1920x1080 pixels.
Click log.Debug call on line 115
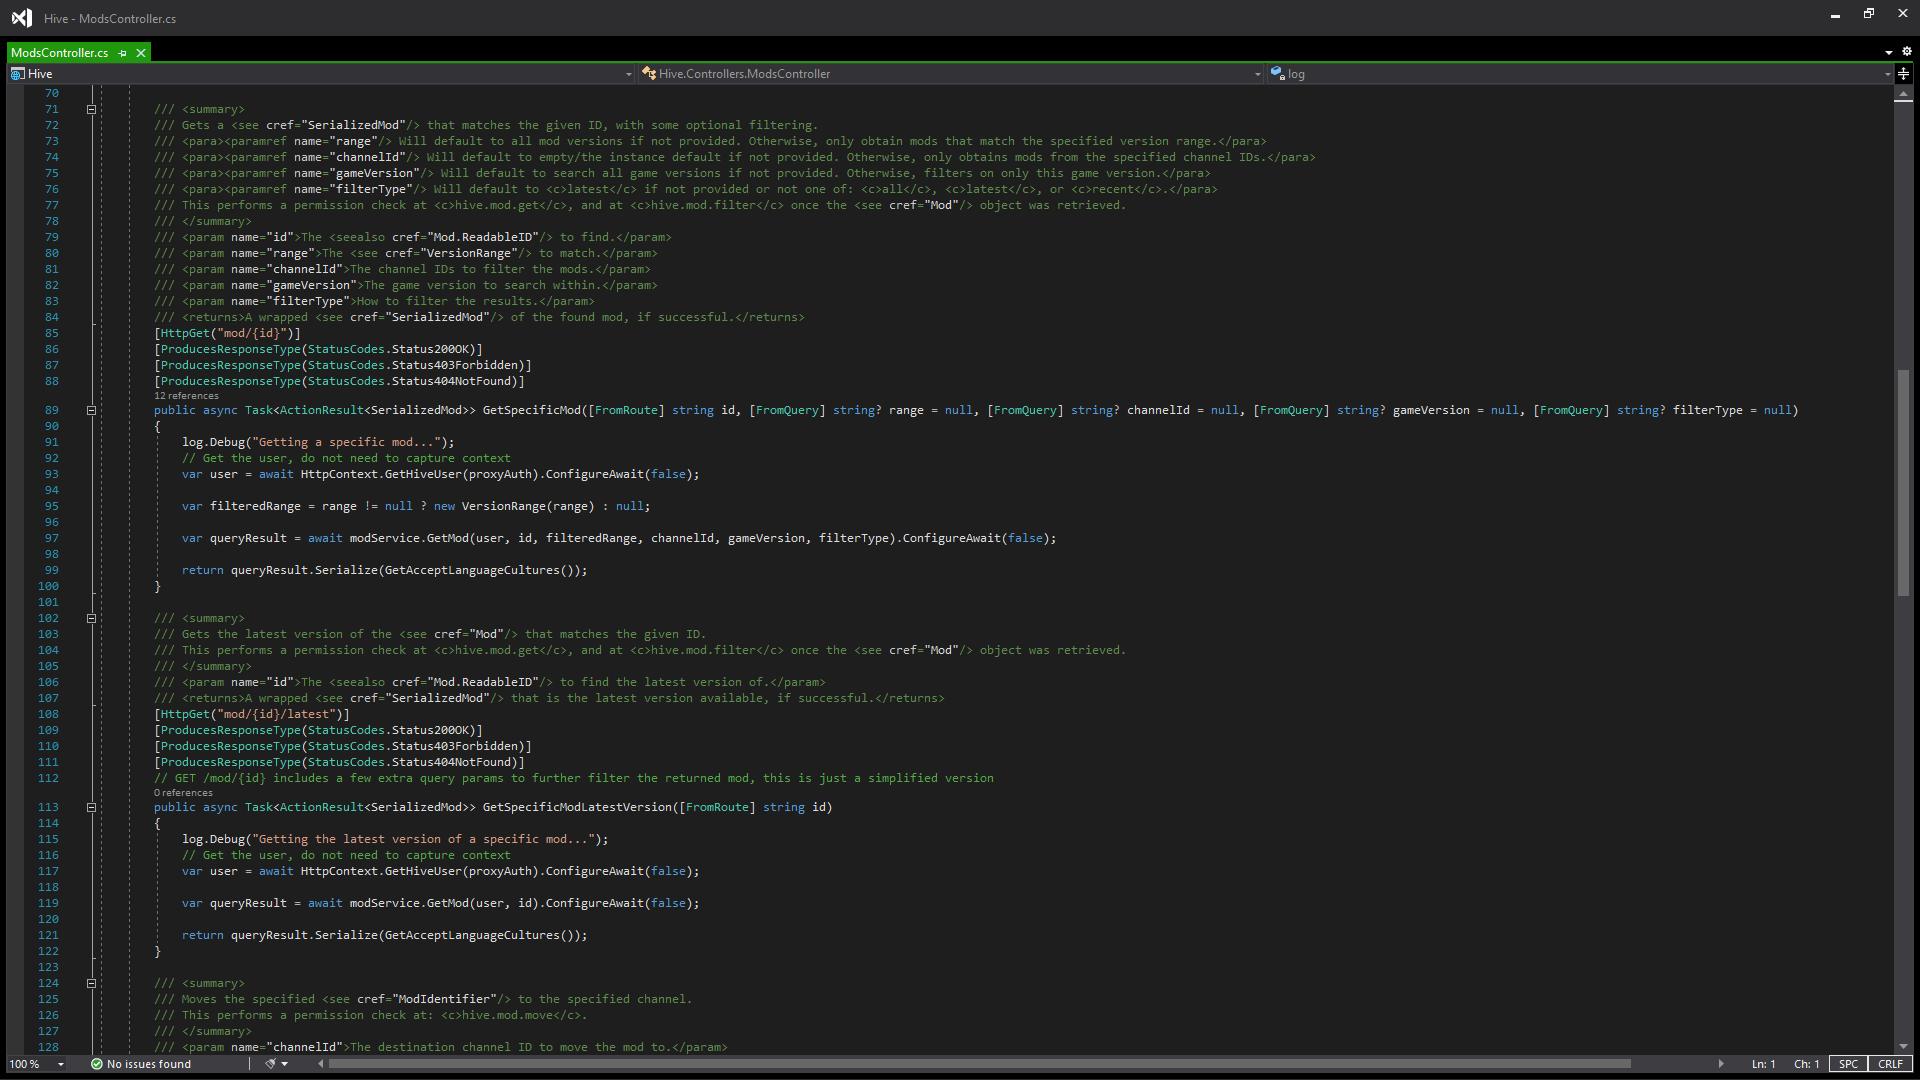click(213, 839)
